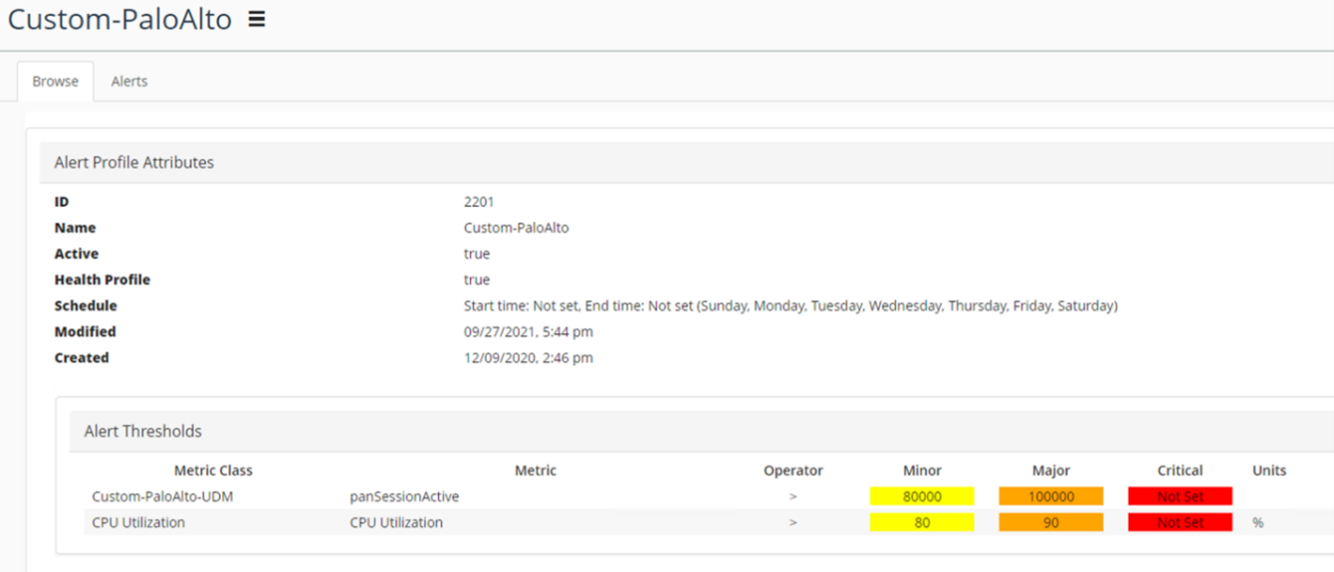Viewport: 1334px width, 572px height.
Task: Click the CPU Utilization metric class cell
Action: pos(138,522)
